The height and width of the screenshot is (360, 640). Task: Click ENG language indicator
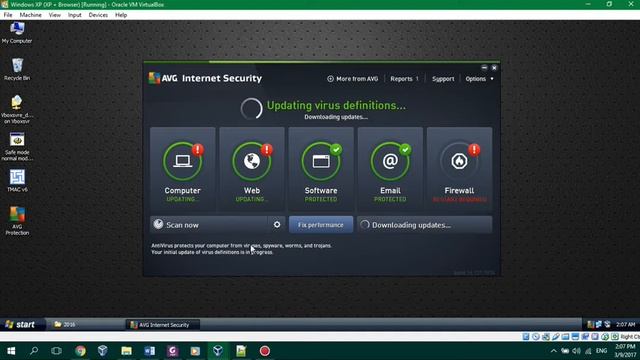[601, 351]
